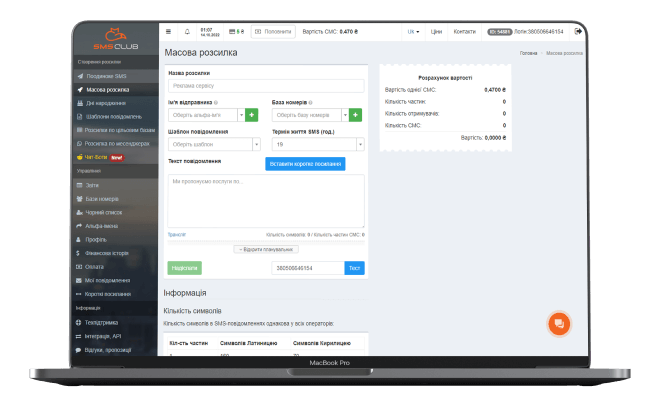Click green plus next to number base field

click(356, 115)
